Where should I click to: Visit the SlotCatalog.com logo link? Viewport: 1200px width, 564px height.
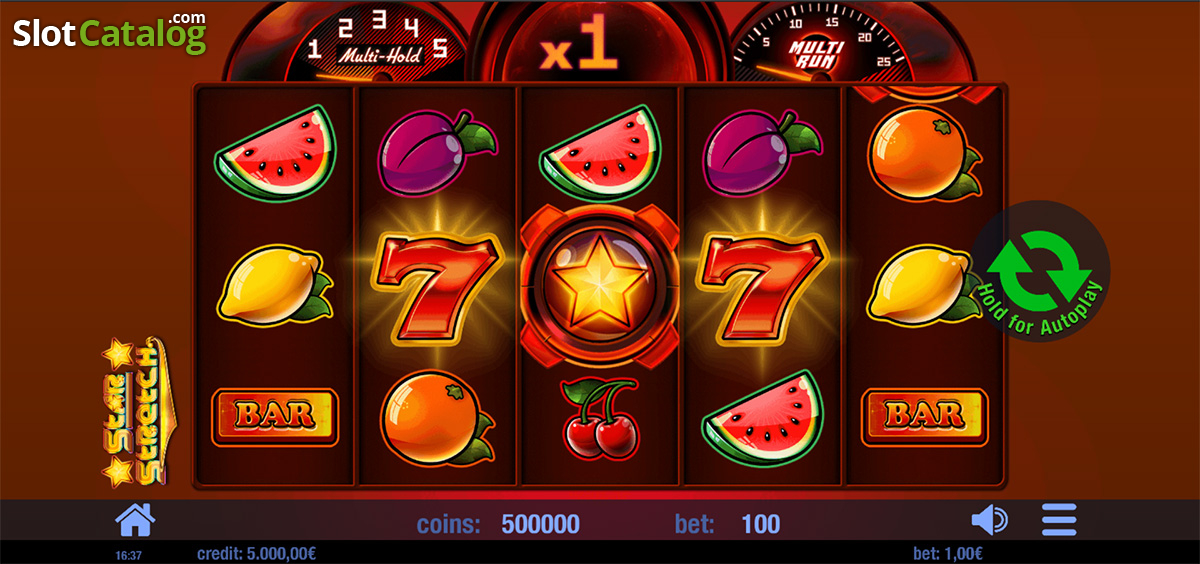click(x=110, y=32)
